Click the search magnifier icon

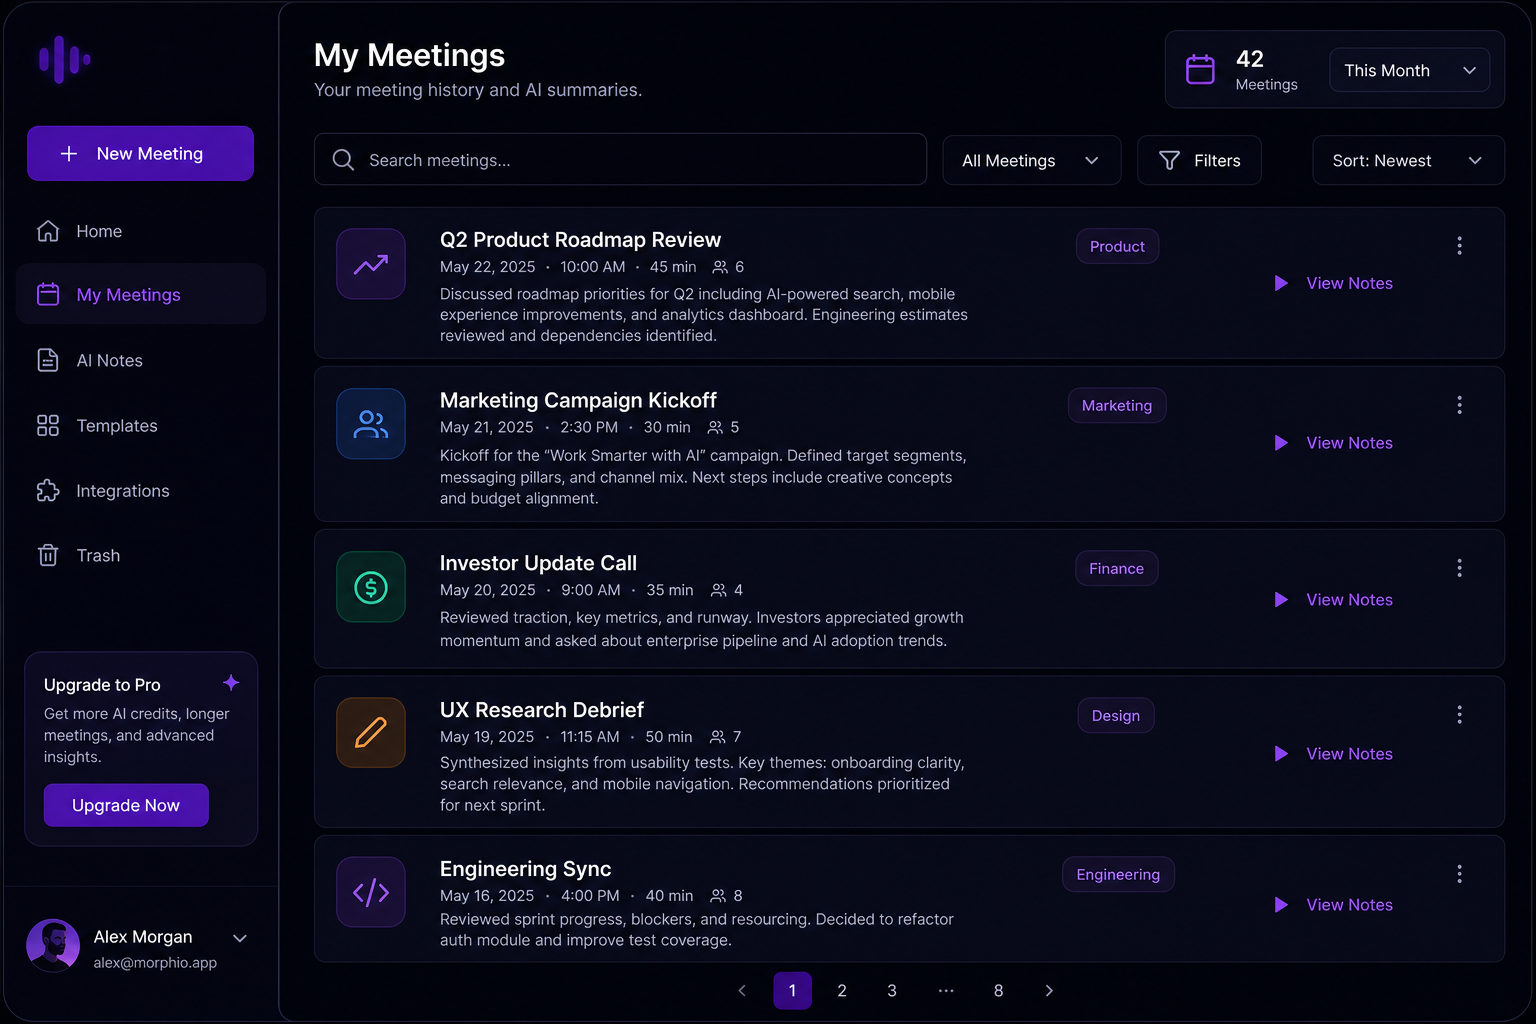click(343, 160)
